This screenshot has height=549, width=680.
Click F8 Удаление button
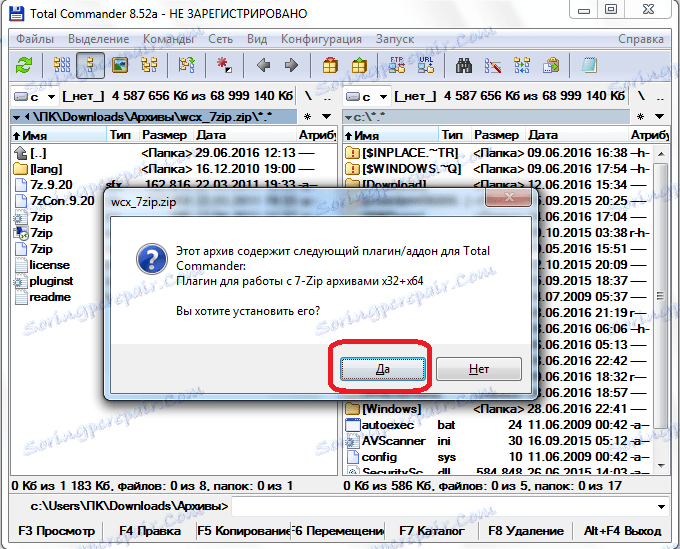pyautogui.click(x=526, y=531)
